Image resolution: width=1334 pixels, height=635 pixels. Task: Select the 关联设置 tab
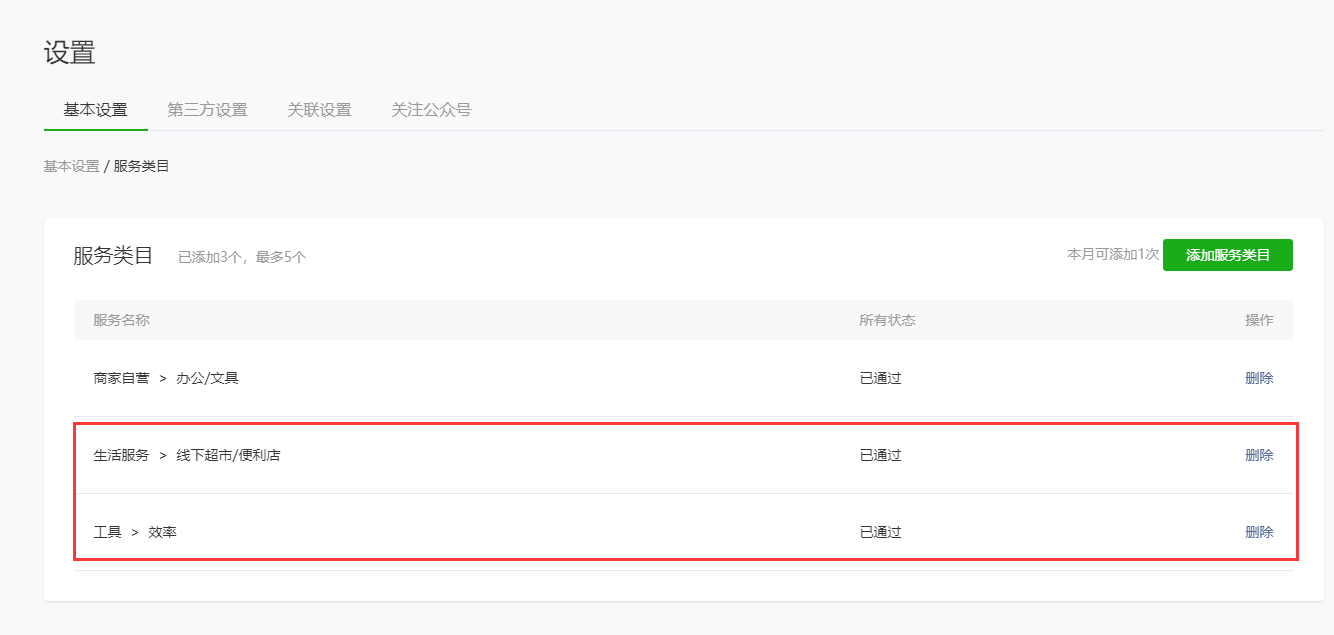[319, 110]
